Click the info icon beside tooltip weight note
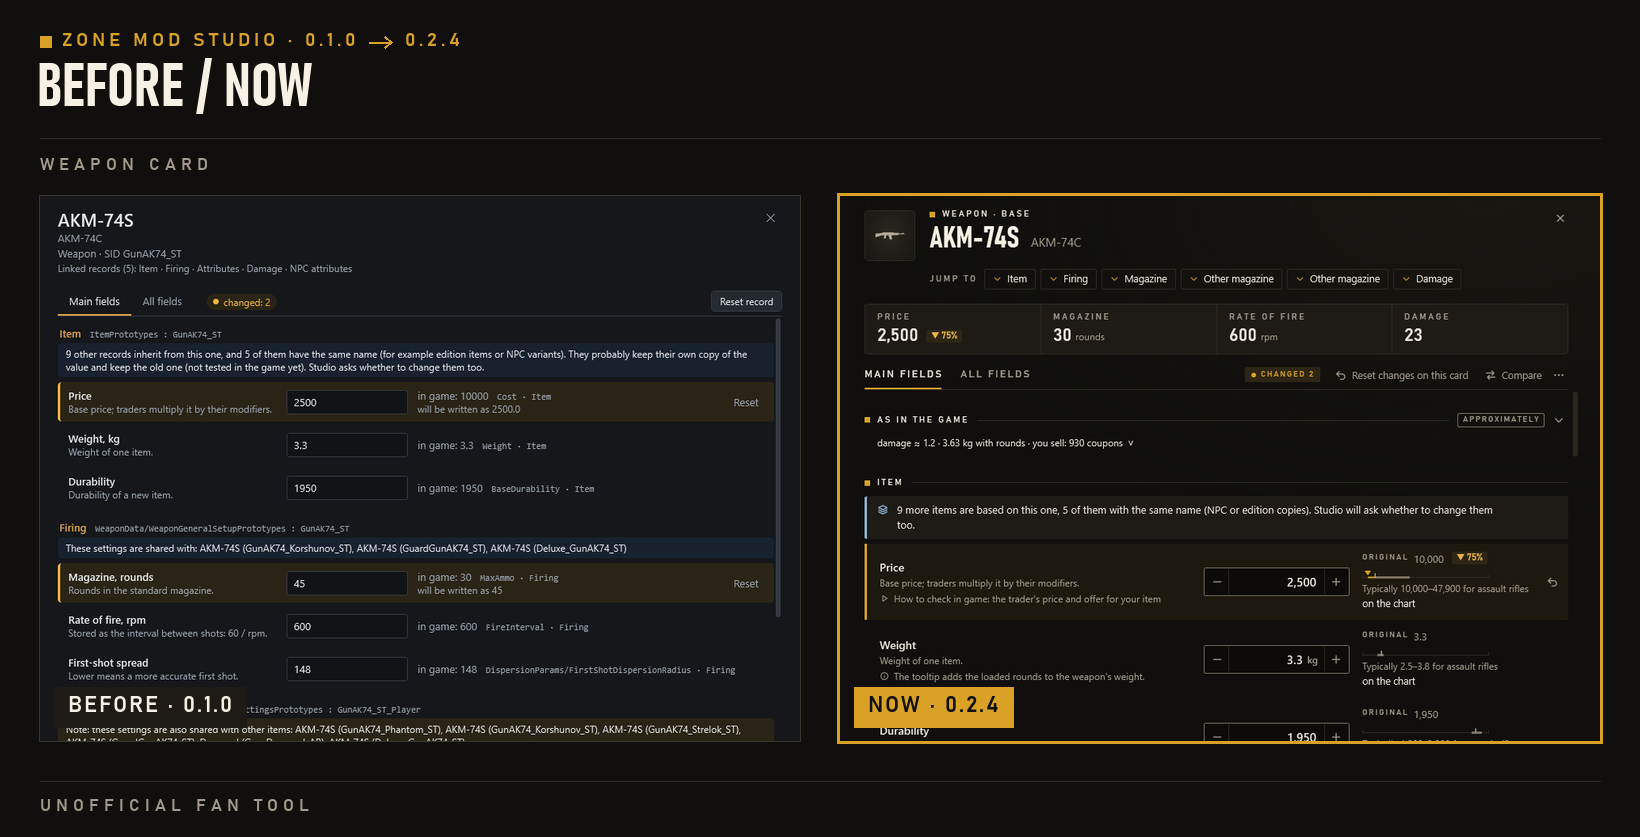Image resolution: width=1640 pixels, height=837 pixels. pyautogui.click(x=884, y=677)
